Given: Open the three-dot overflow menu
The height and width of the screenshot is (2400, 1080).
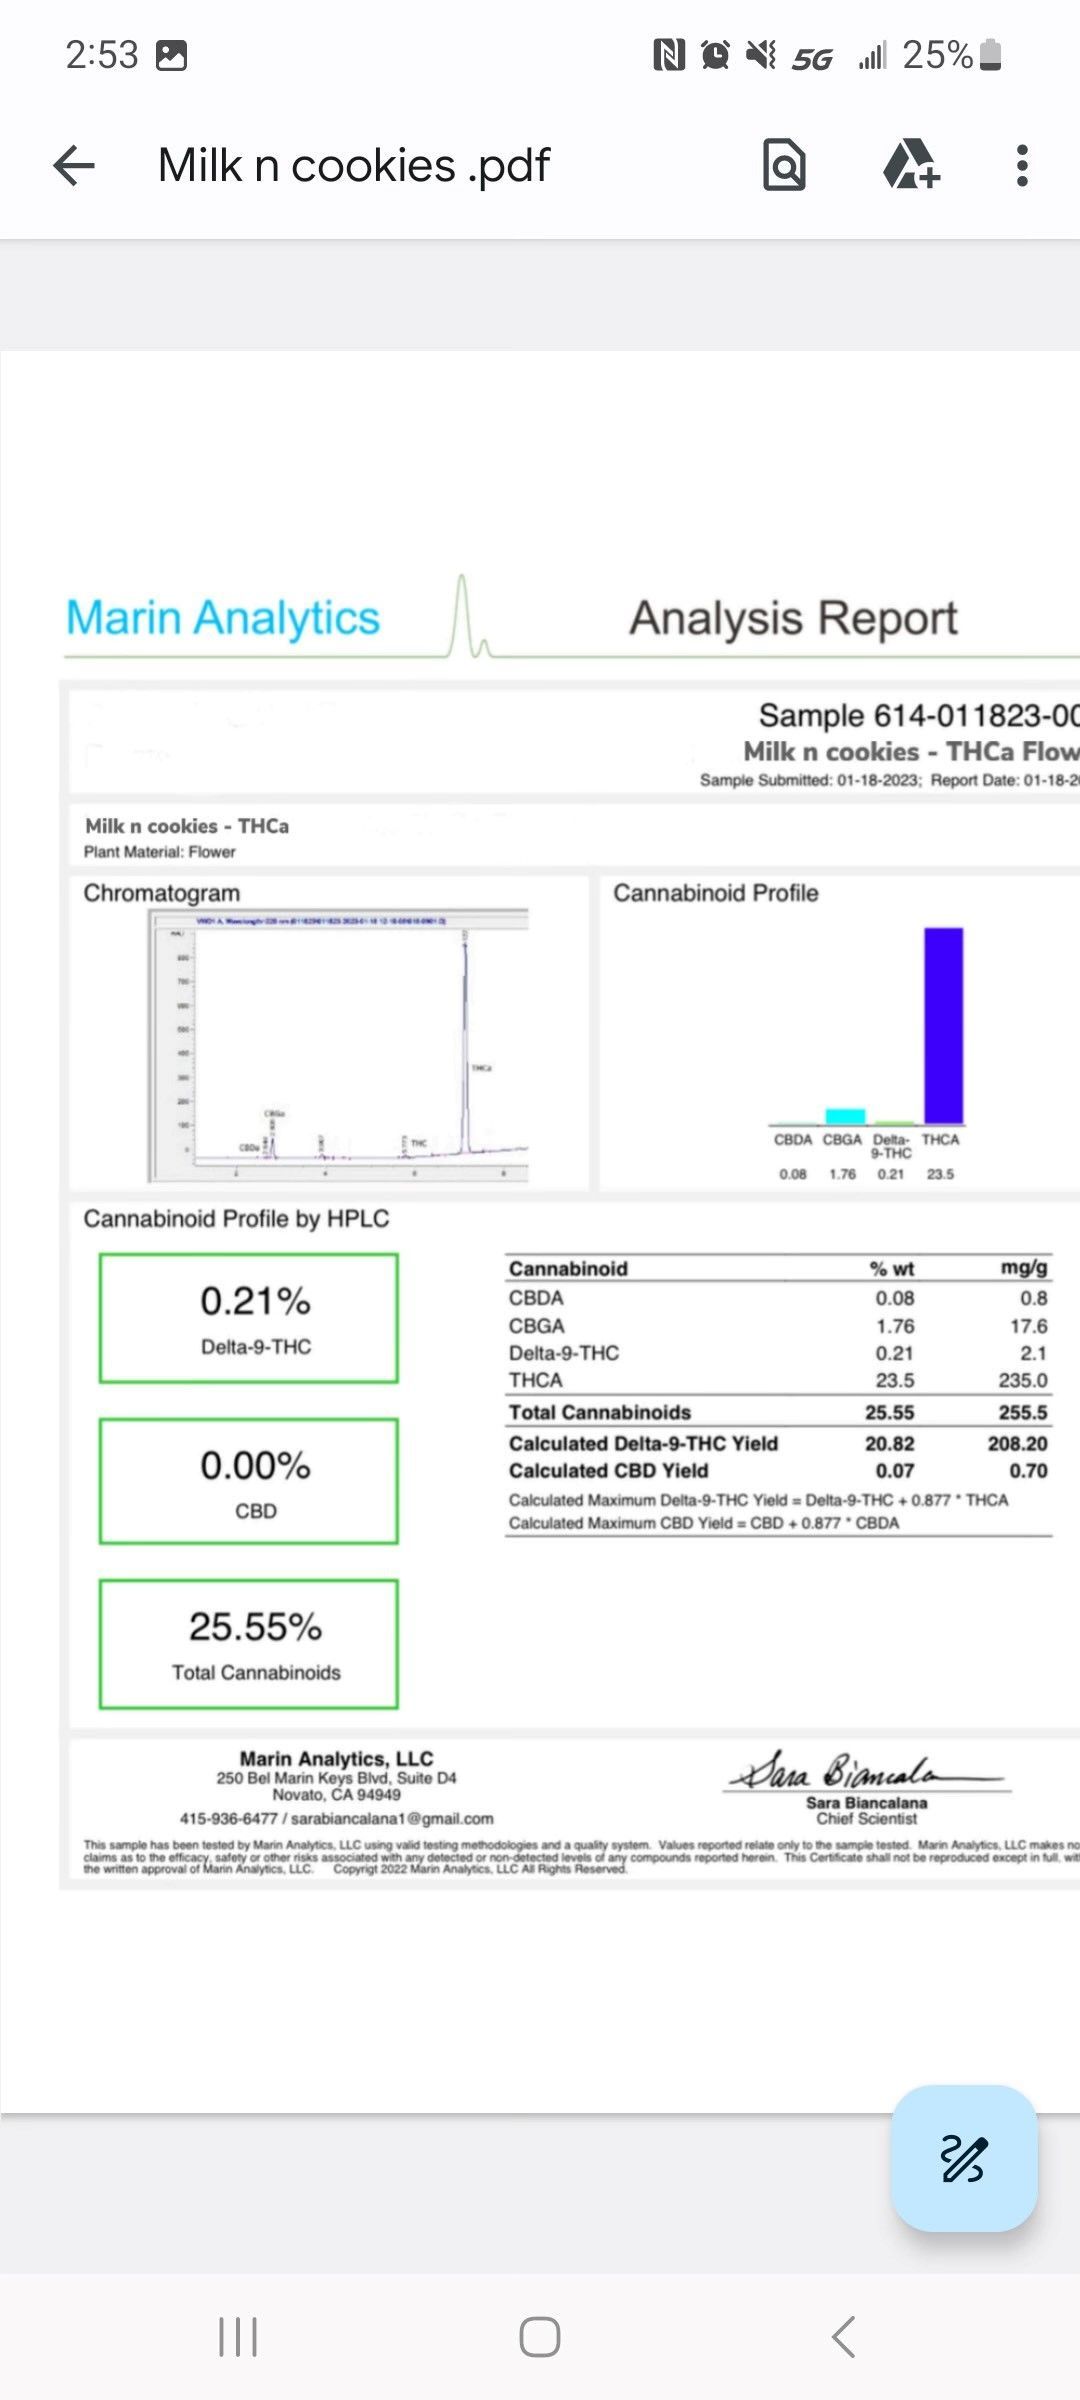Looking at the screenshot, I should coord(1021,165).
